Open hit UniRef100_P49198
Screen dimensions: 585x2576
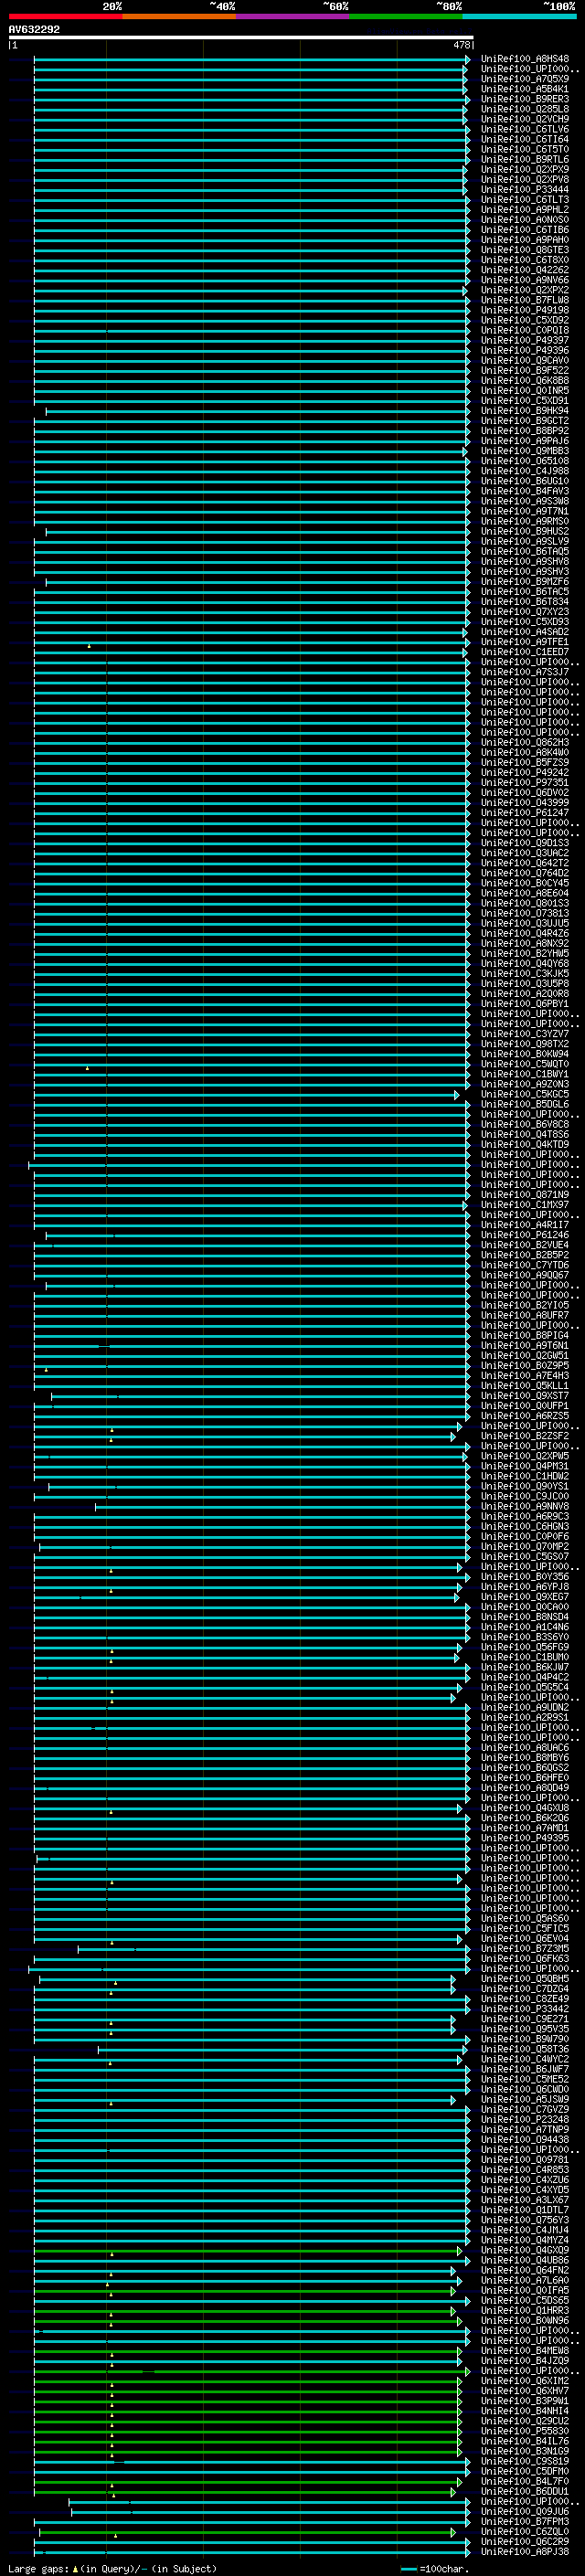(x=524, y=310)
